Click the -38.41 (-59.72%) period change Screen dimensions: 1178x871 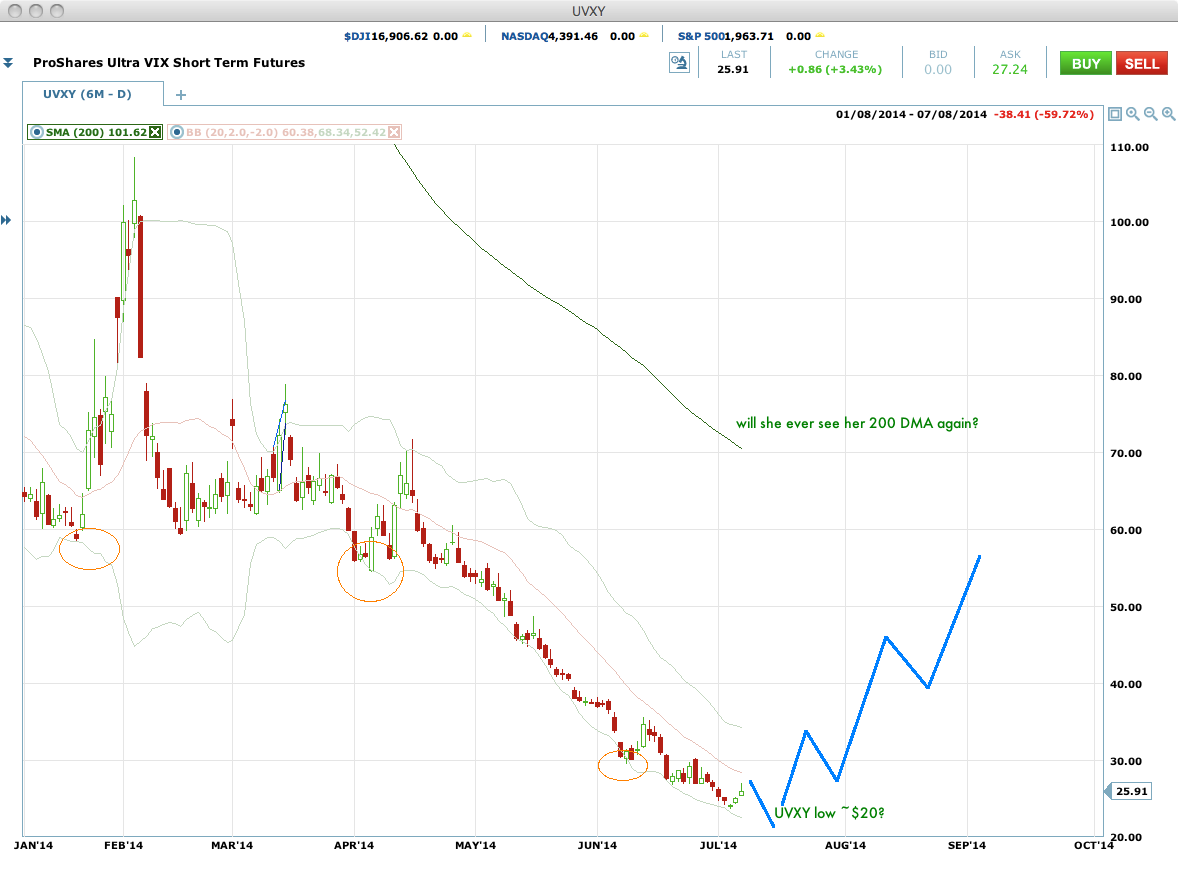click(1044, 114)
